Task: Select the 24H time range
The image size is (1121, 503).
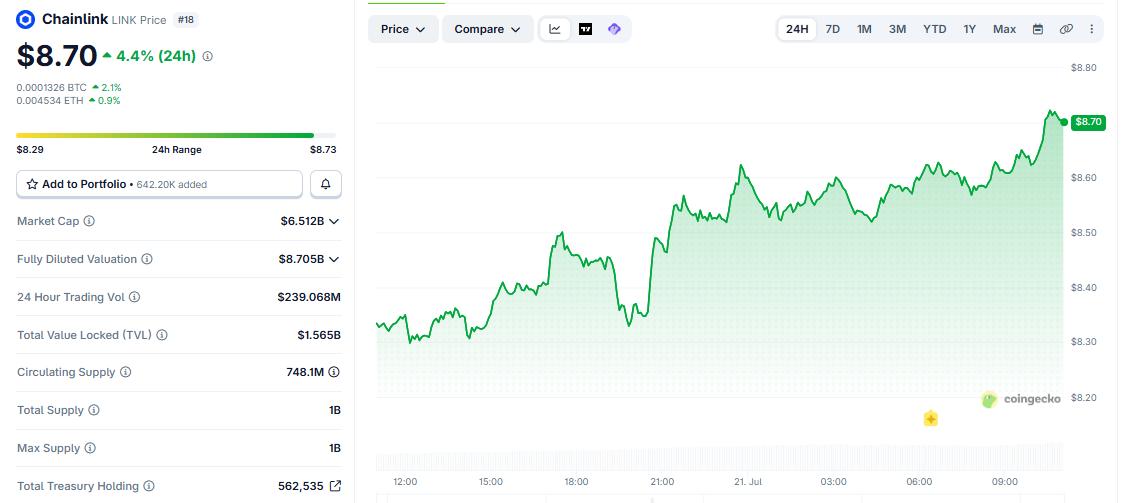Action: click(x=797, y=29)
